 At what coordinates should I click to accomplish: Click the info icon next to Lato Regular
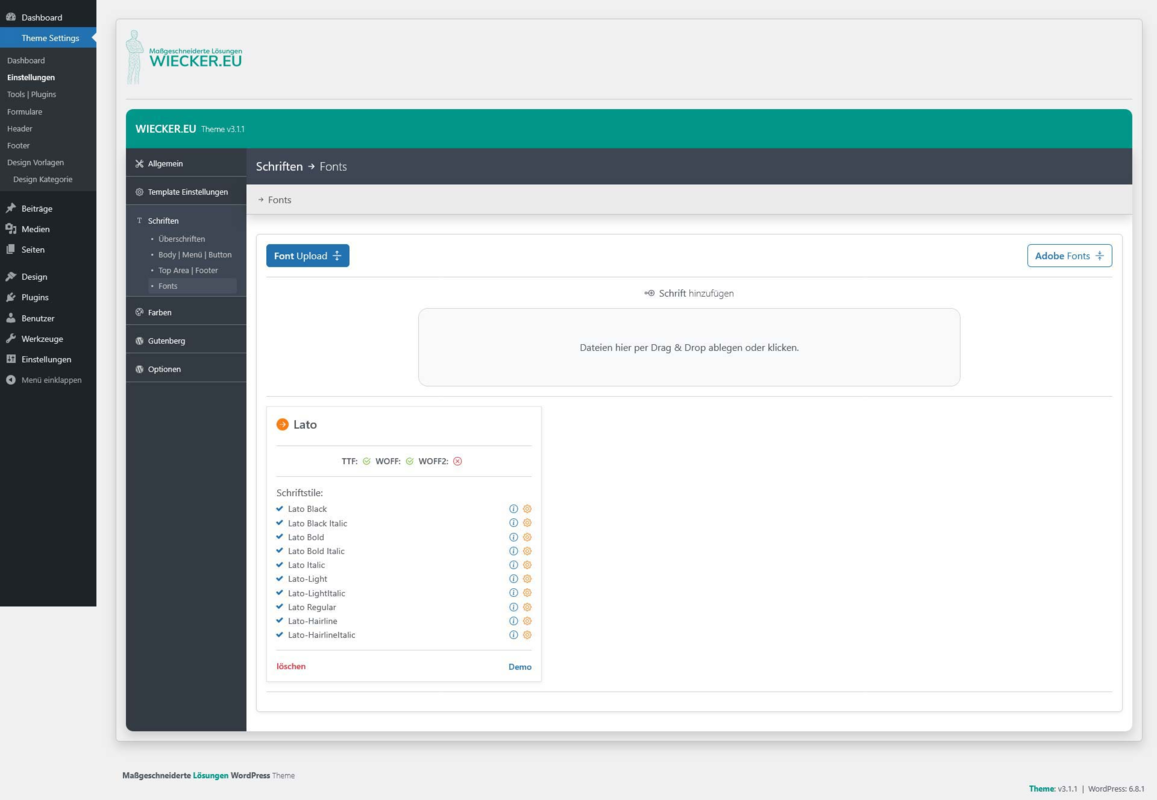(x=514, y=607)
